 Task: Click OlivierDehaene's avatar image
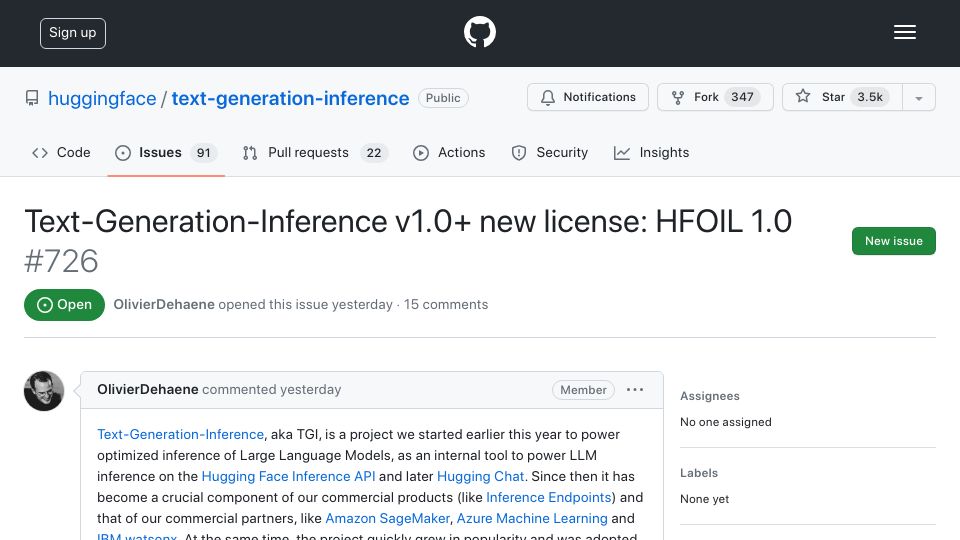(x=44, y=391)
